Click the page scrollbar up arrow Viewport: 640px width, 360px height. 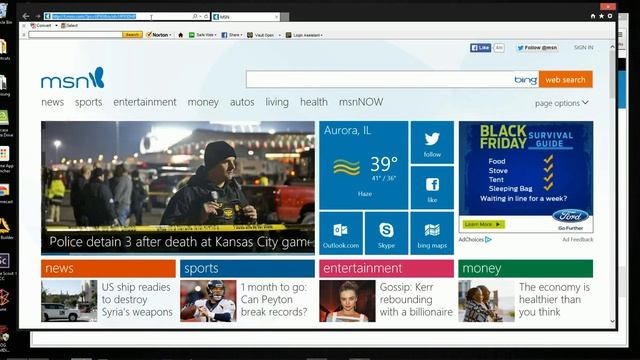click(x=612, y=47)
